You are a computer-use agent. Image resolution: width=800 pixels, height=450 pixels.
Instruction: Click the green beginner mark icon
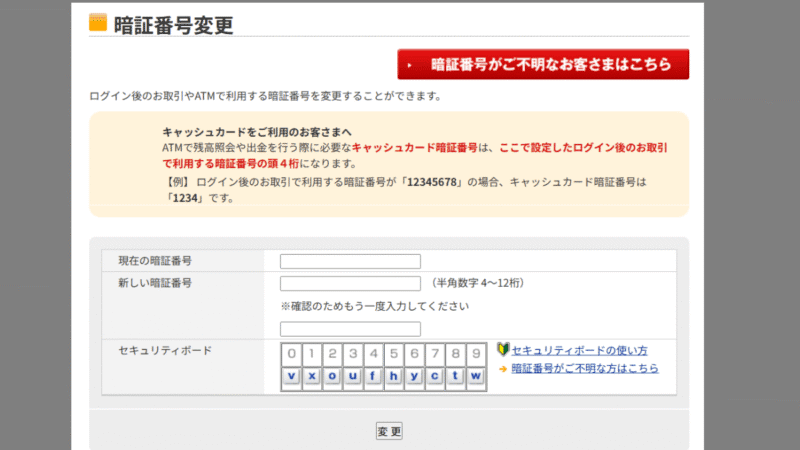tap(503, 351)
